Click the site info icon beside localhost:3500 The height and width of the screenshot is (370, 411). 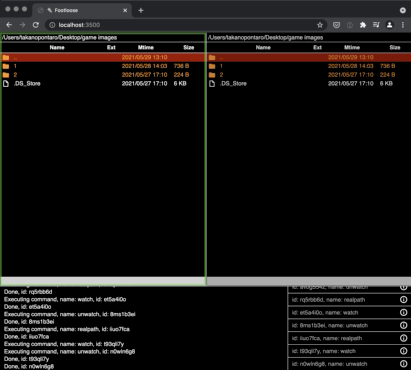[52, 25]
